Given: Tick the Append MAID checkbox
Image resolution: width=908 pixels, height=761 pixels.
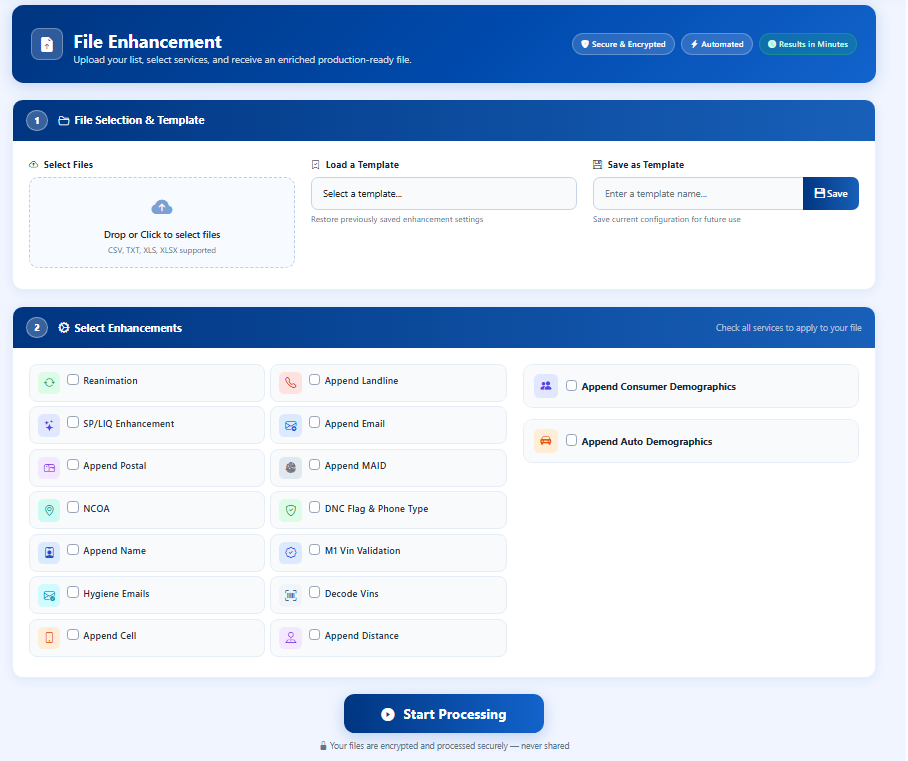Looking at the screenshot, I should click(314, 464).
